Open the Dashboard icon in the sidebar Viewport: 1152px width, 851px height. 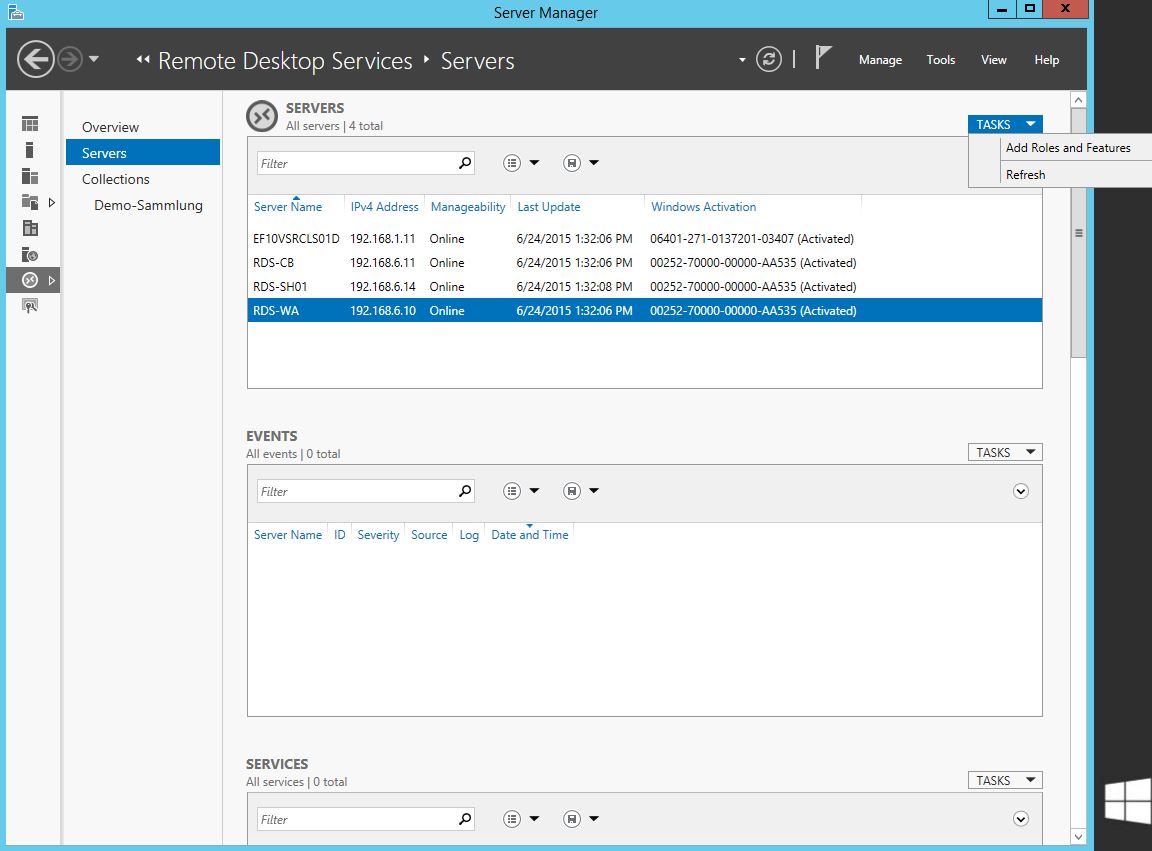(30, 124)
